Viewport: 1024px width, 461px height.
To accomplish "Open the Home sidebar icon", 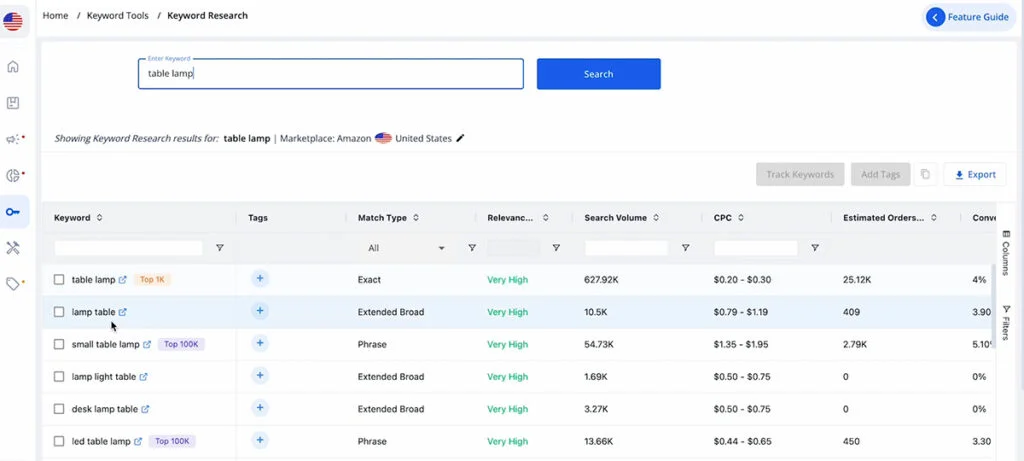I will point(13,67).
